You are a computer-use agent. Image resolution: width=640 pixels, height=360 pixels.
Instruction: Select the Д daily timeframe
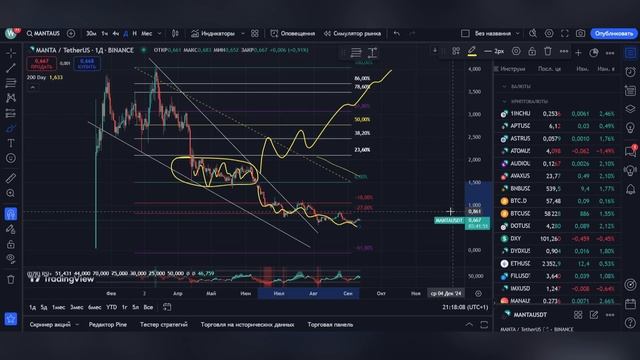[126, 33]
